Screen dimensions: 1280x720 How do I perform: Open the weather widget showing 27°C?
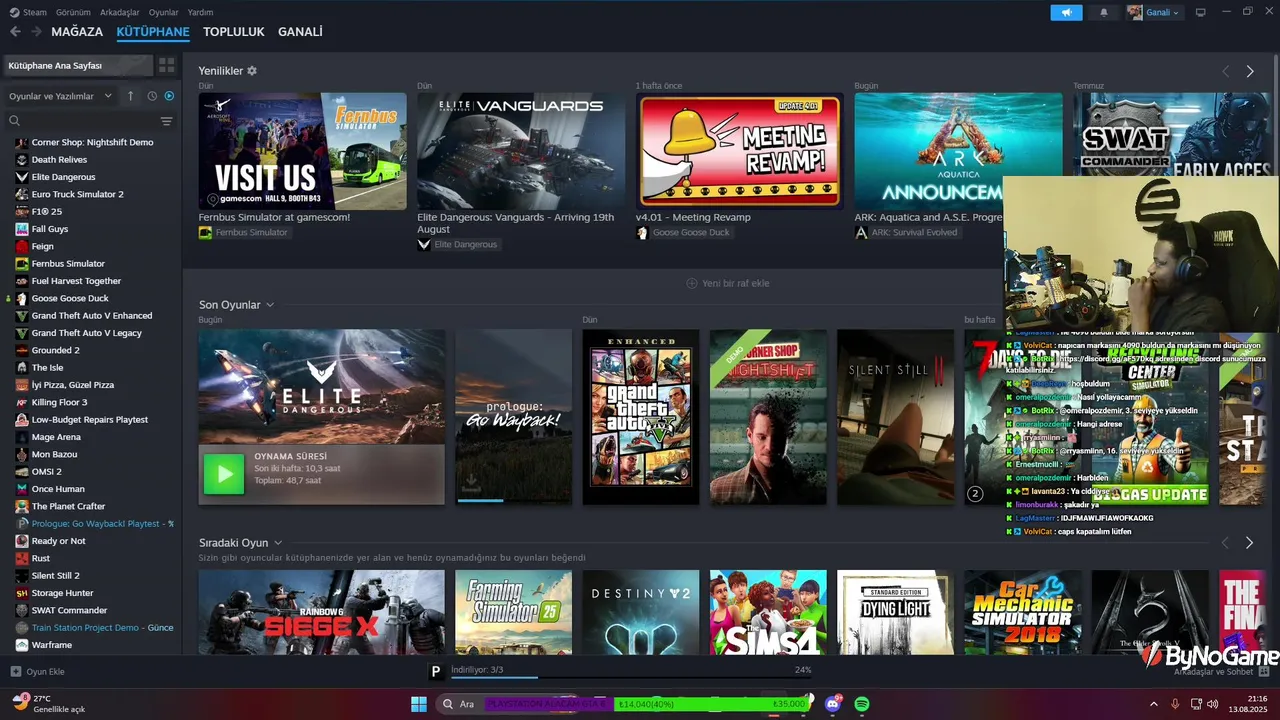point(48,703)
